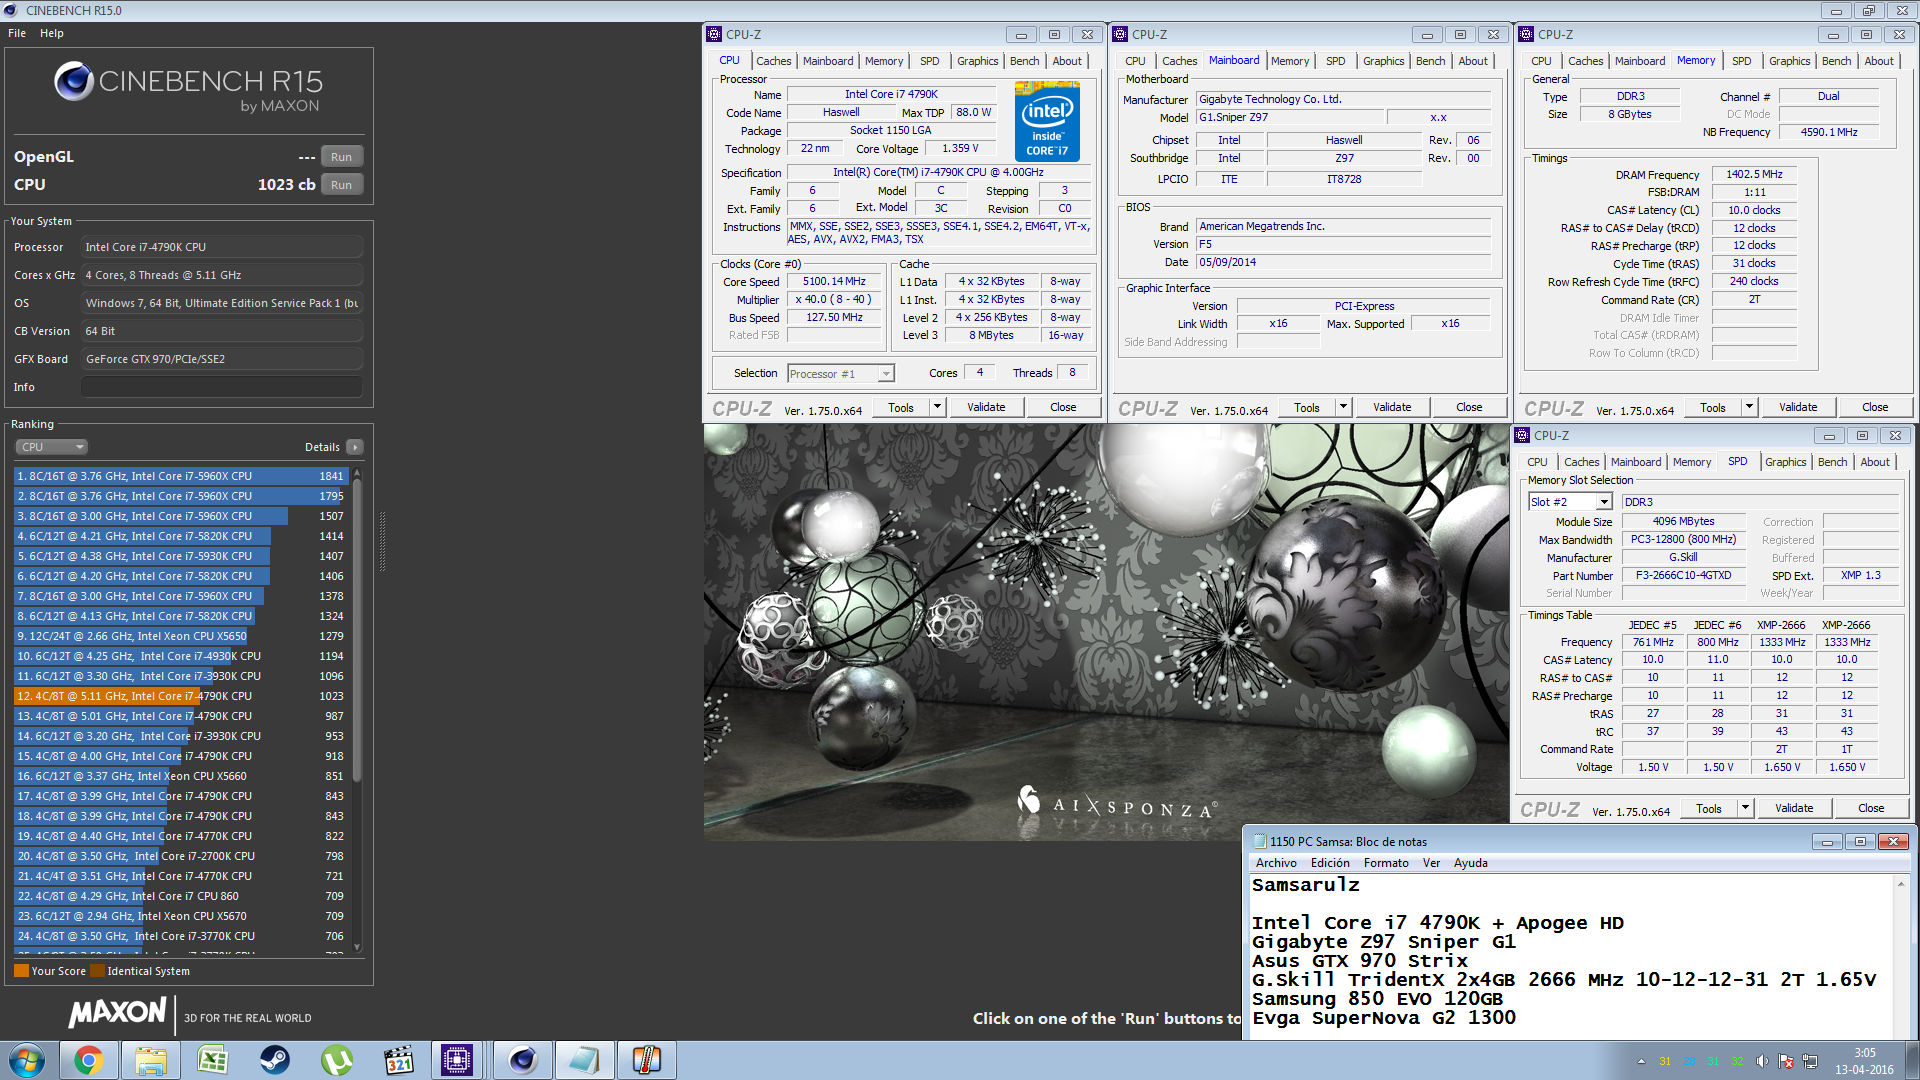Open the blue 28 core temperature tray icon
Image resolution: width=1920 pixels, height=1080 pixels.
point(1689,1061)
